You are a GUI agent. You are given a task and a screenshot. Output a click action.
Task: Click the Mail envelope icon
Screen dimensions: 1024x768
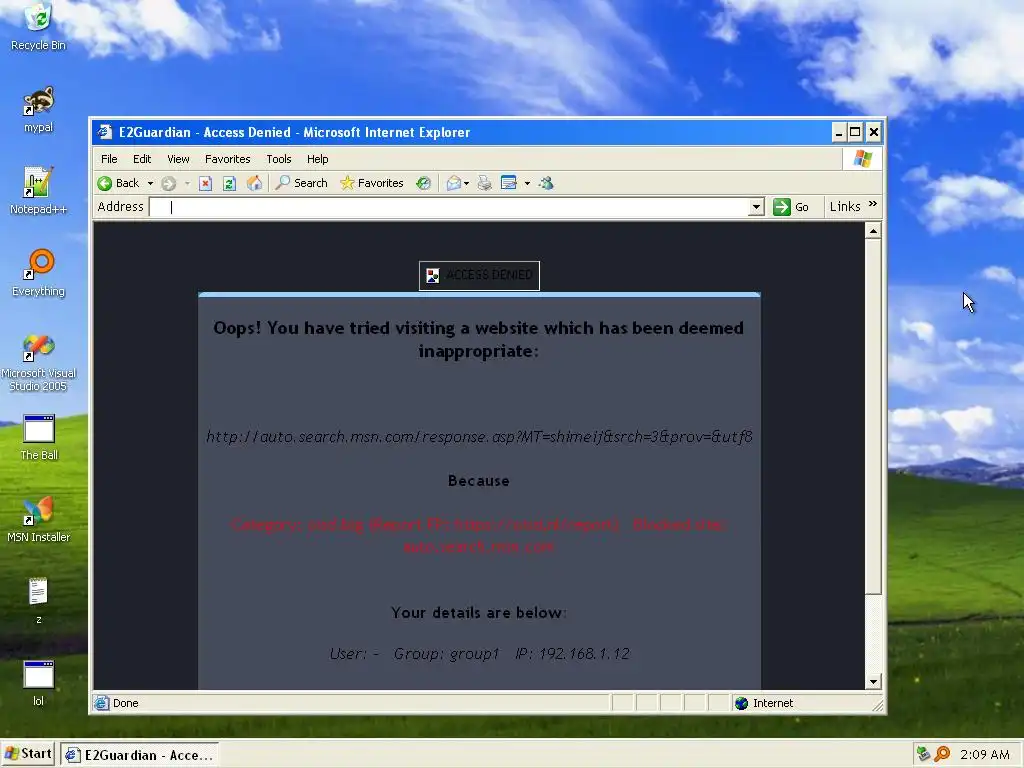pos(454,184)
